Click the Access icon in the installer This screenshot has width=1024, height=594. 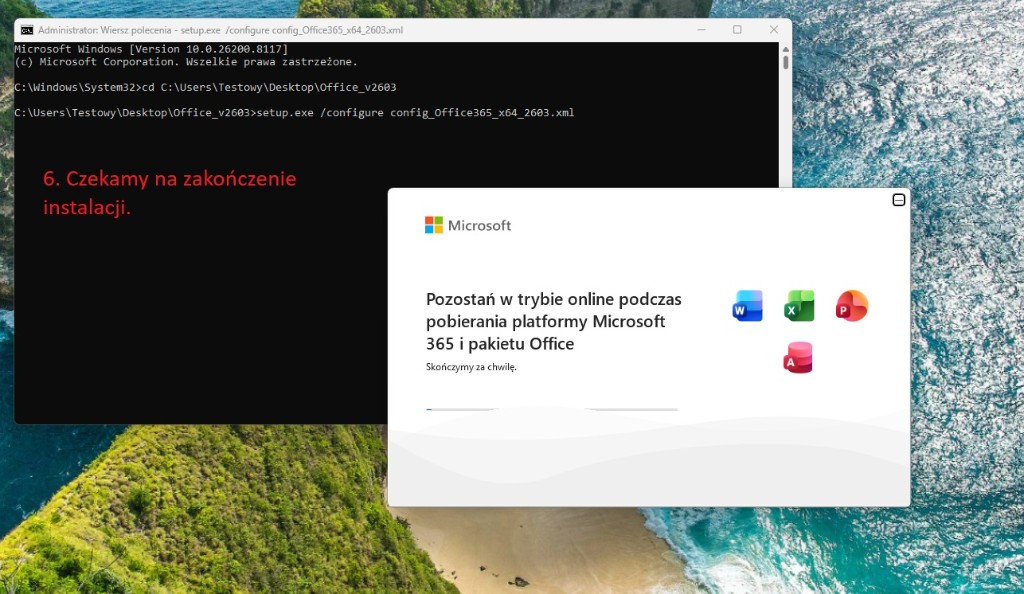coord(798,357)
